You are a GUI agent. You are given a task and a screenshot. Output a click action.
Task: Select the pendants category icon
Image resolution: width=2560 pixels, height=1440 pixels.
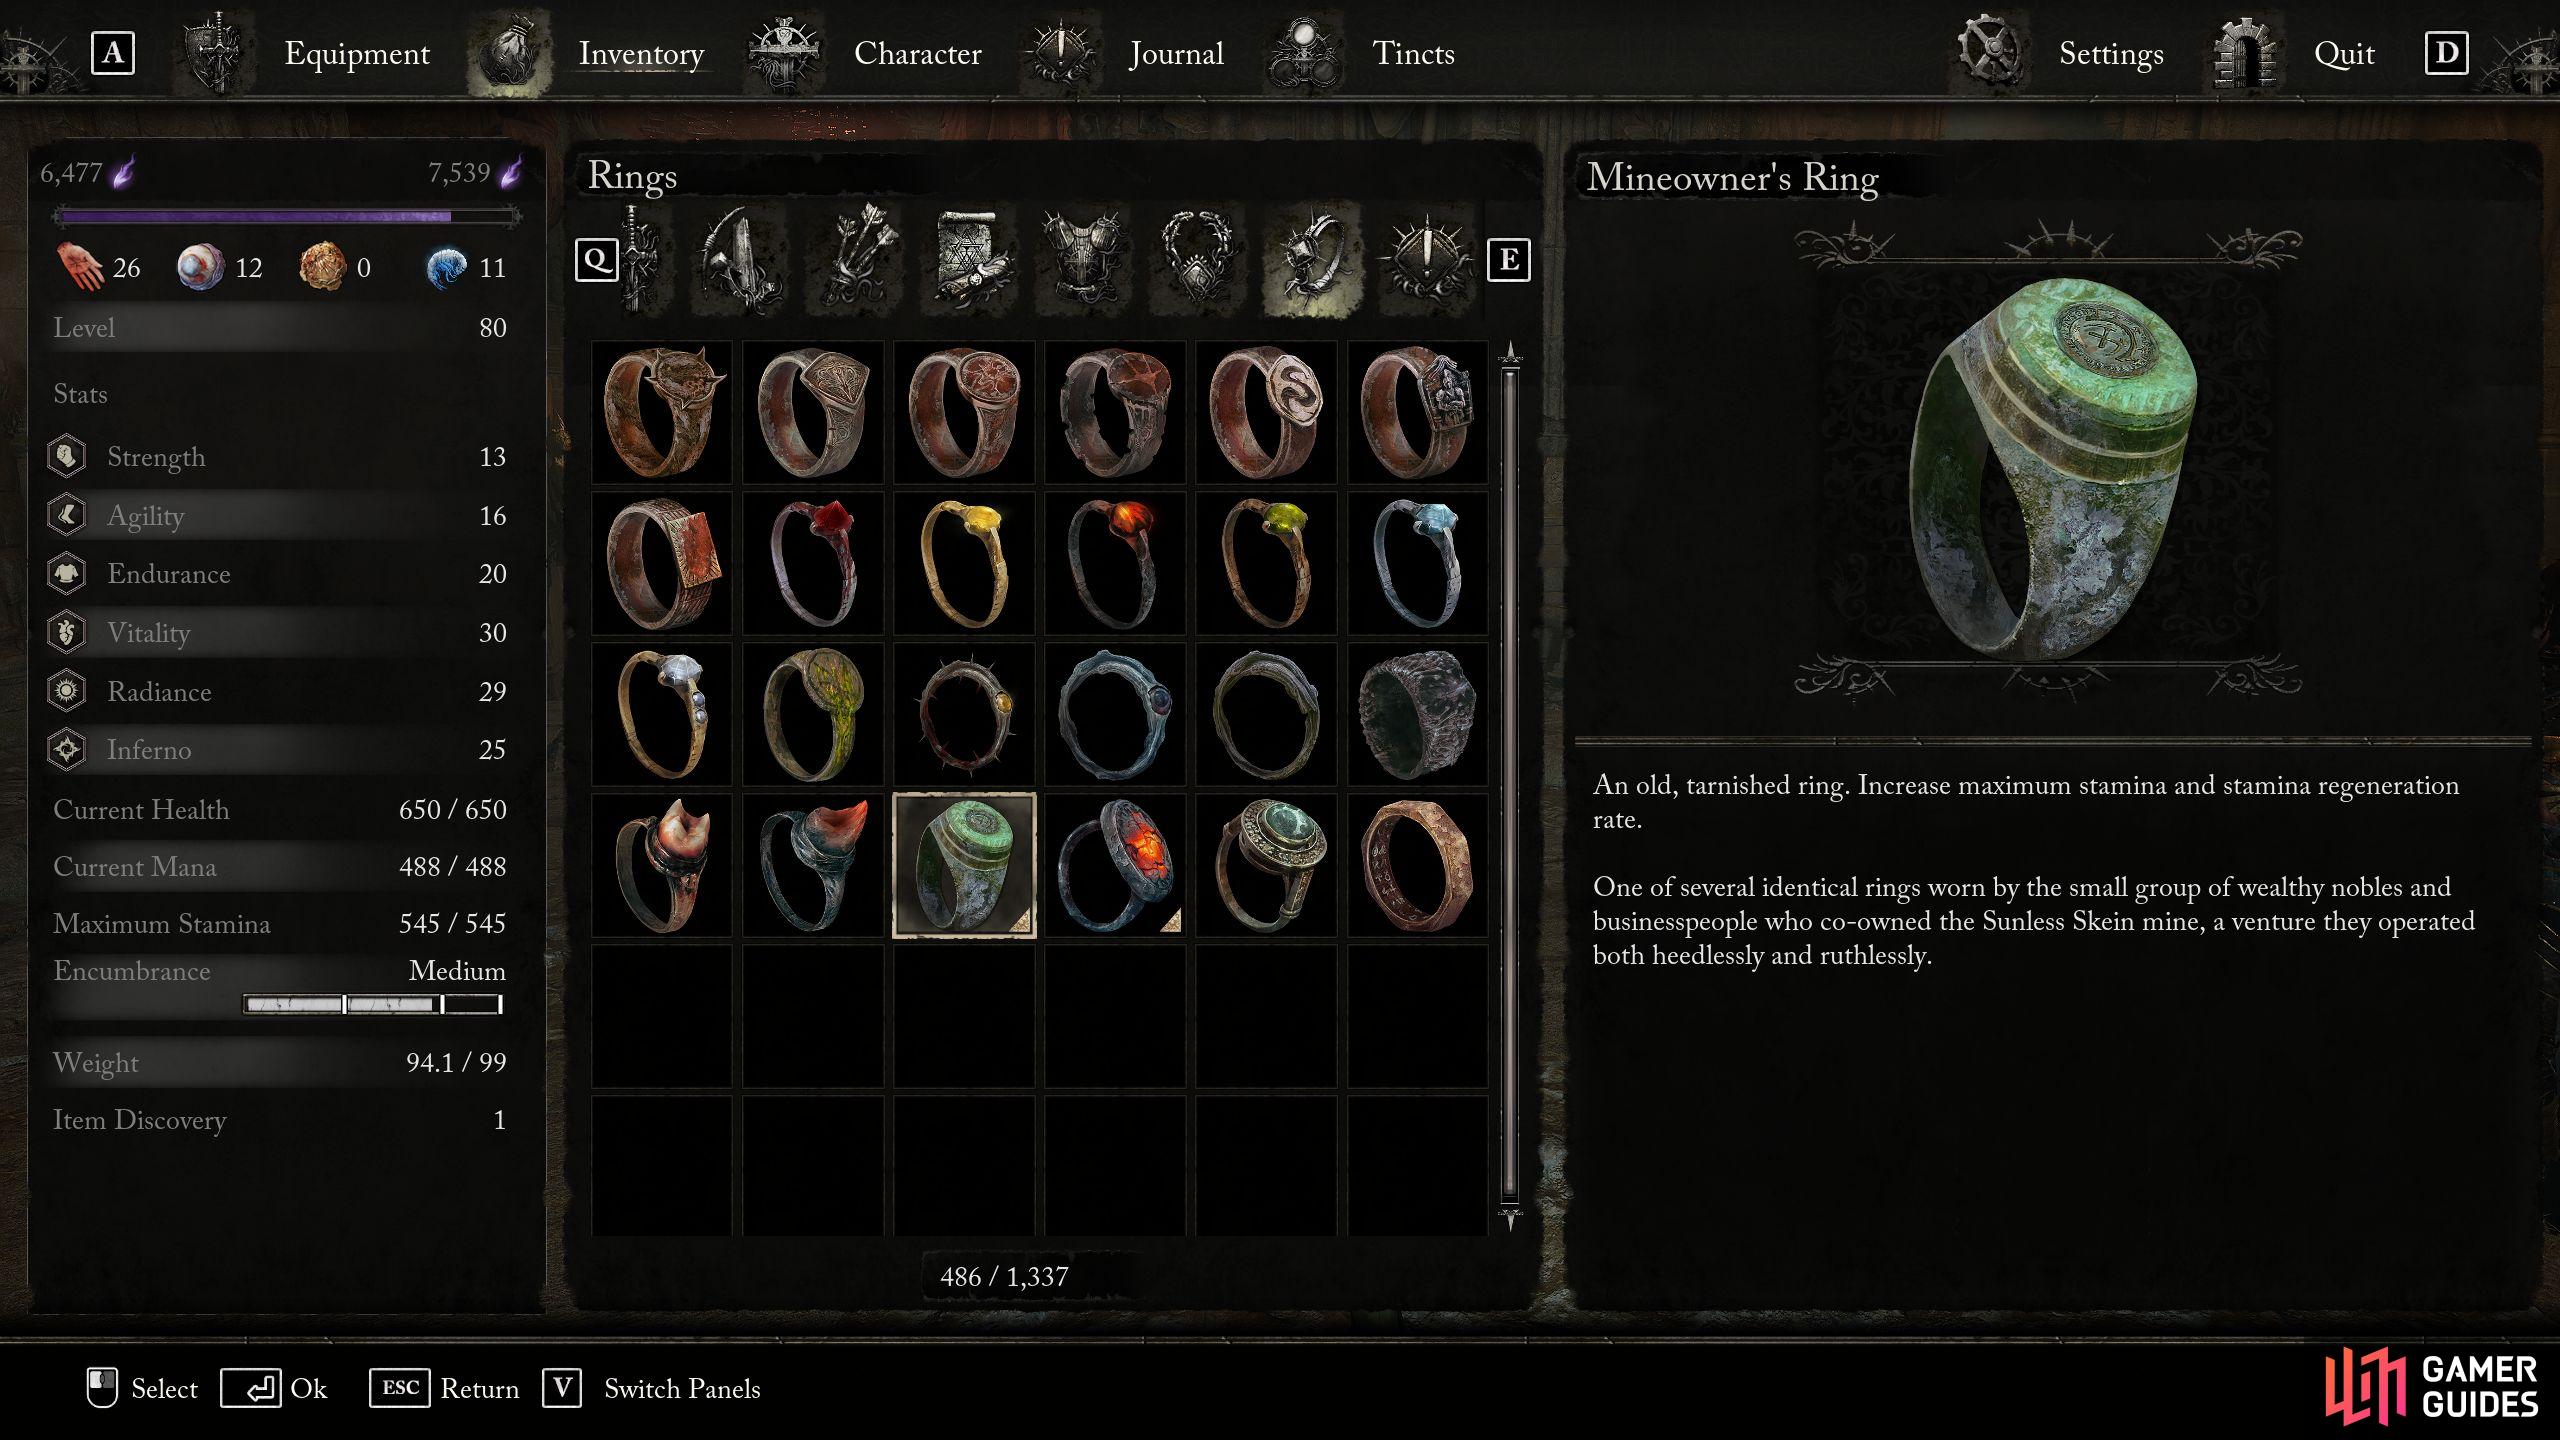coord(1198,260)
